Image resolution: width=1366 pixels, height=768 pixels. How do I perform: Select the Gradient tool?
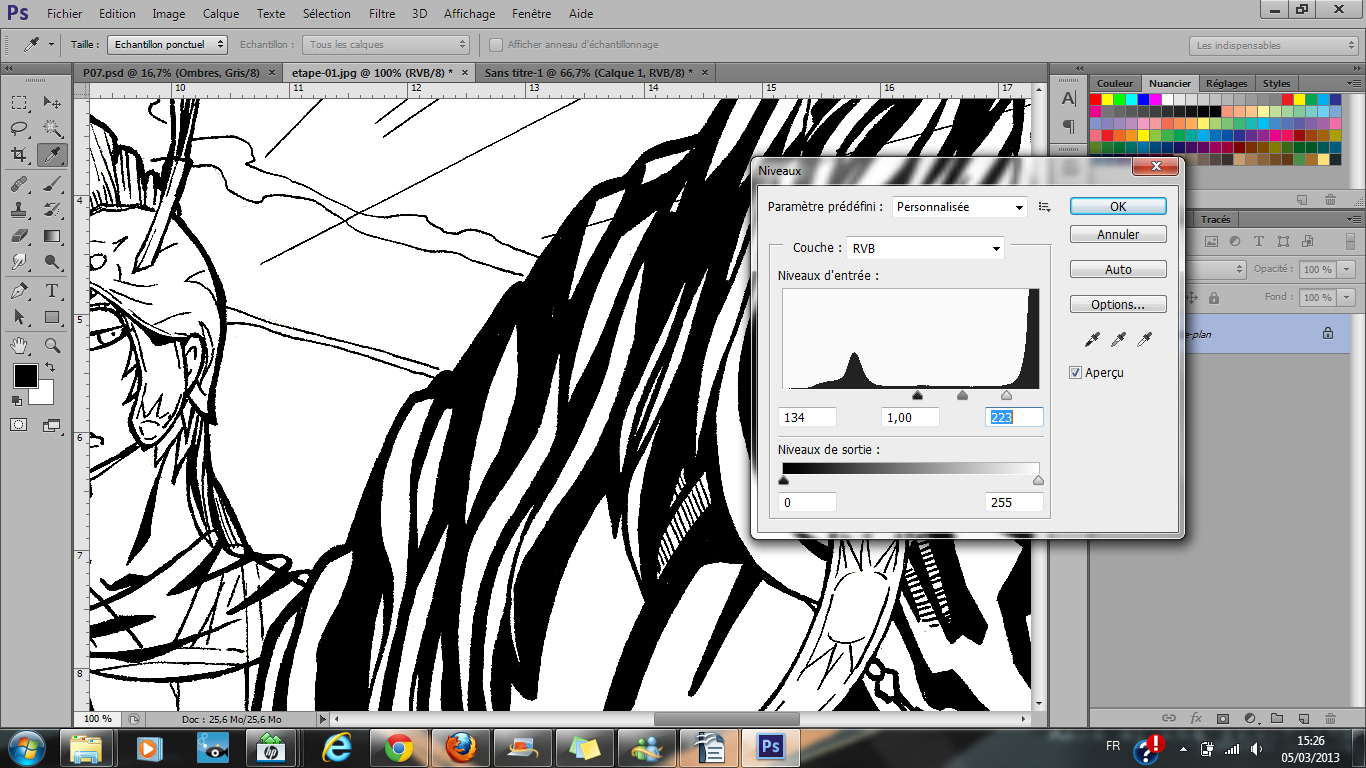52,236
